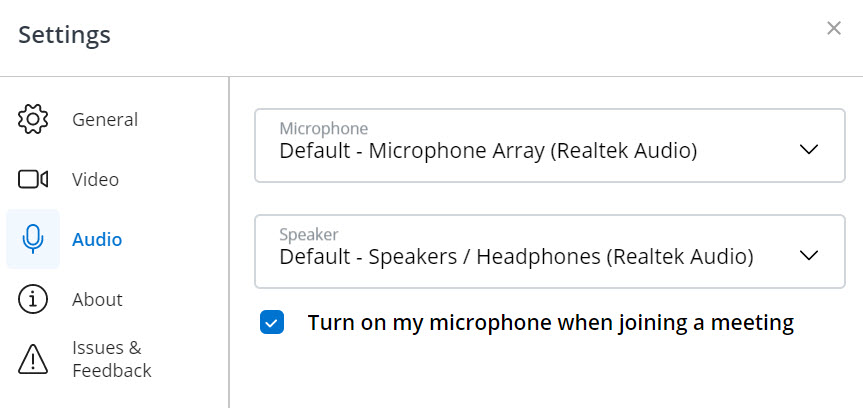863x408 pixels.
Task: Open 'Default - Speakers / Headphones' selector
Action: (515, 257)
